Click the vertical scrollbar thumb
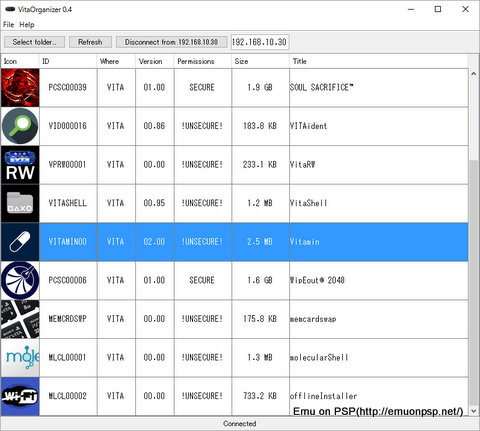The width and height of the screenshot is (480, 431). point(473,283)
